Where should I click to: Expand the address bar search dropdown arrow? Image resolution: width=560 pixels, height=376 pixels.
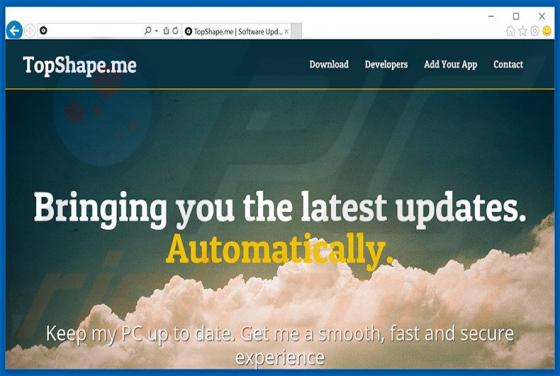[156, 31]
